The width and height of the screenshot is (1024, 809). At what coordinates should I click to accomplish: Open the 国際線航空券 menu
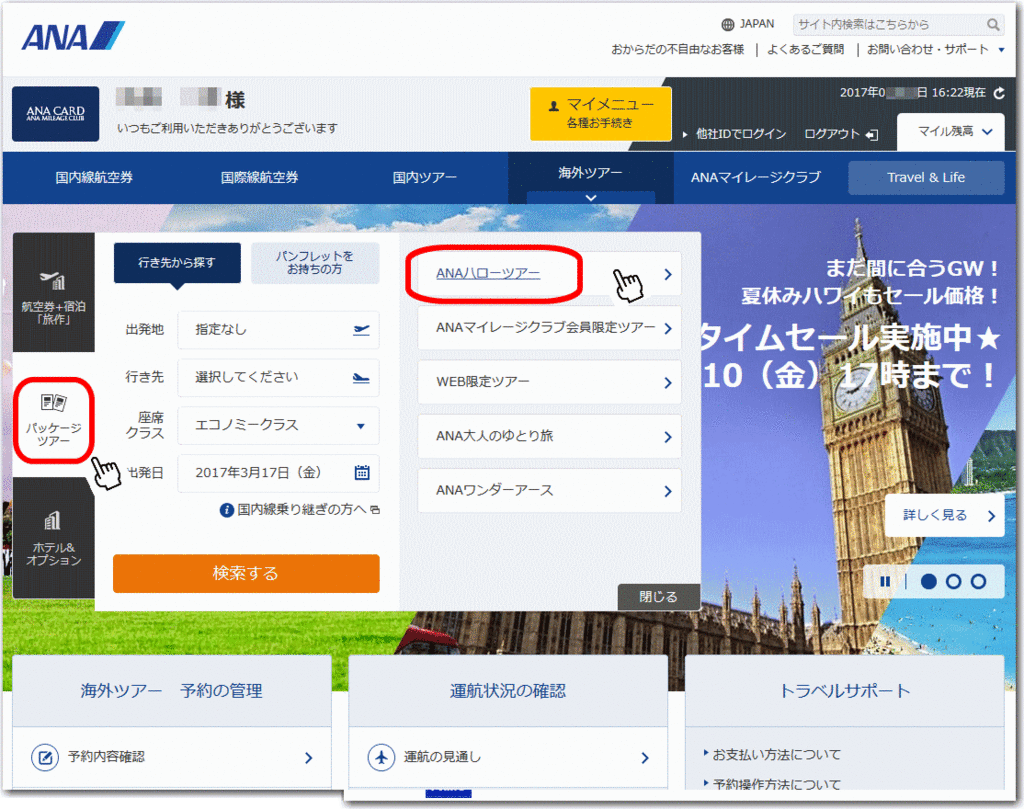tap(259, 178)
